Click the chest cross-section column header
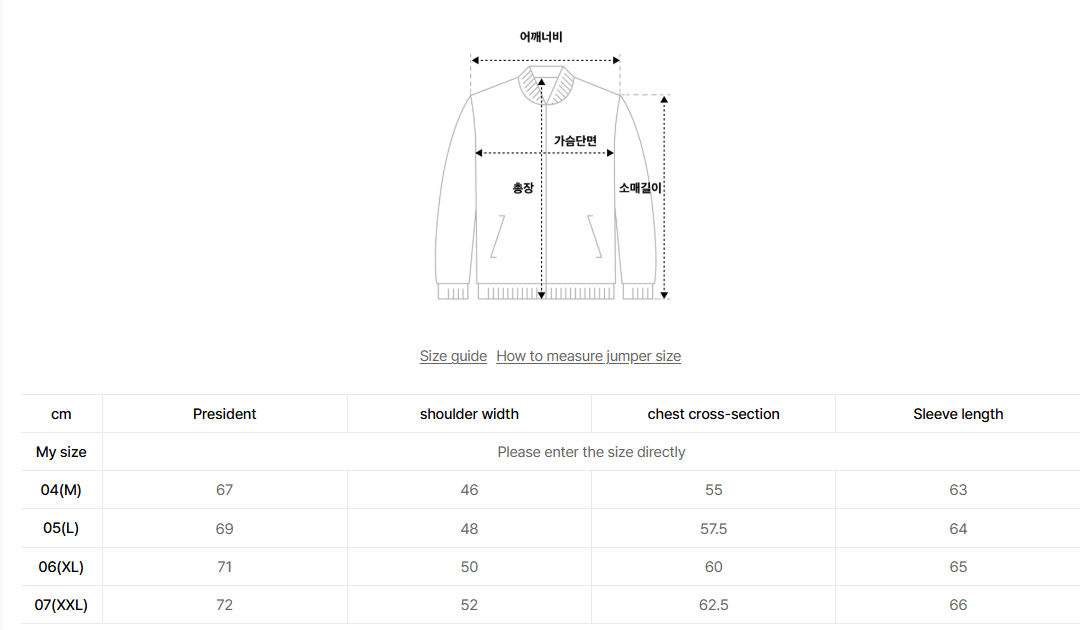The width and height of the screenshot is (1089, 630). pyautogui.click(x=713, y=413)
